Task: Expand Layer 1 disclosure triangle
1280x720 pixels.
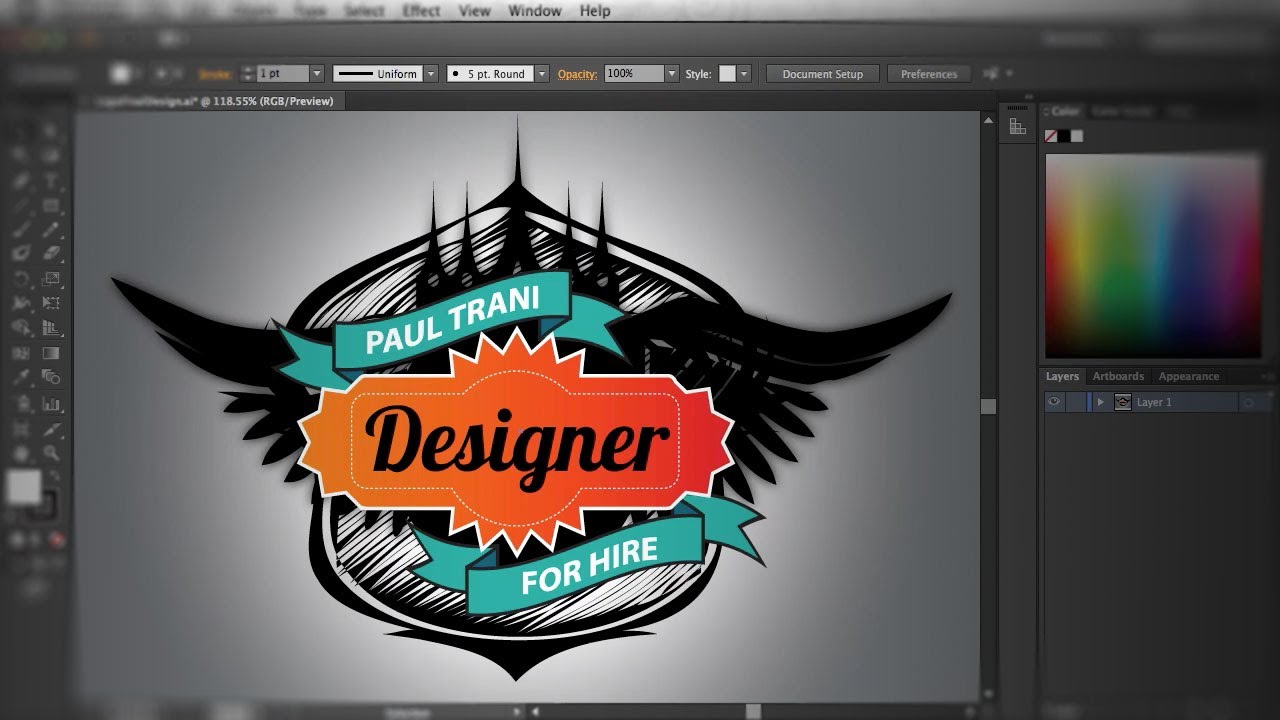Action: tap(1100, 402)
